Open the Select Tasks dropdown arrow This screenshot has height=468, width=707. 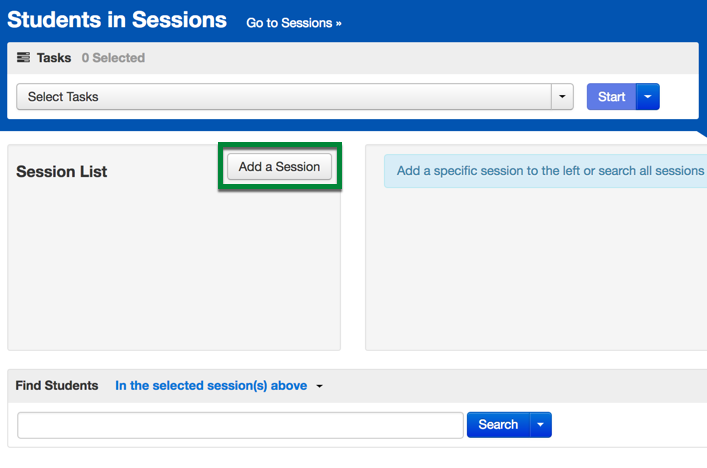(562, 96)
